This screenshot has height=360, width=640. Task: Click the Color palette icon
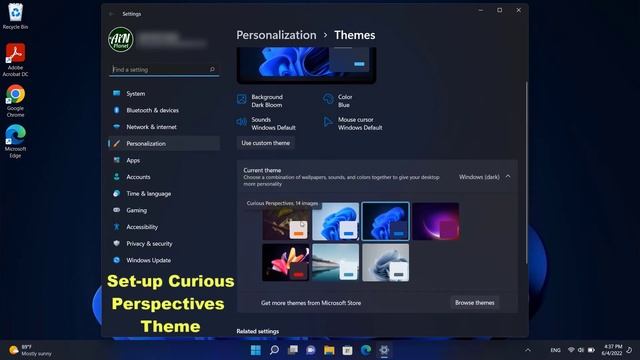coord(328,99)
